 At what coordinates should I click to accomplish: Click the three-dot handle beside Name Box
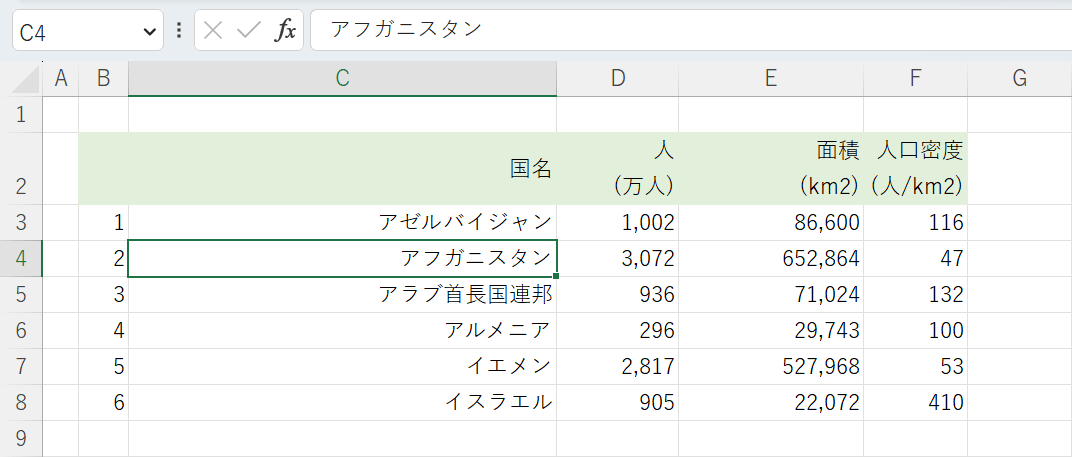click(179, 31)
